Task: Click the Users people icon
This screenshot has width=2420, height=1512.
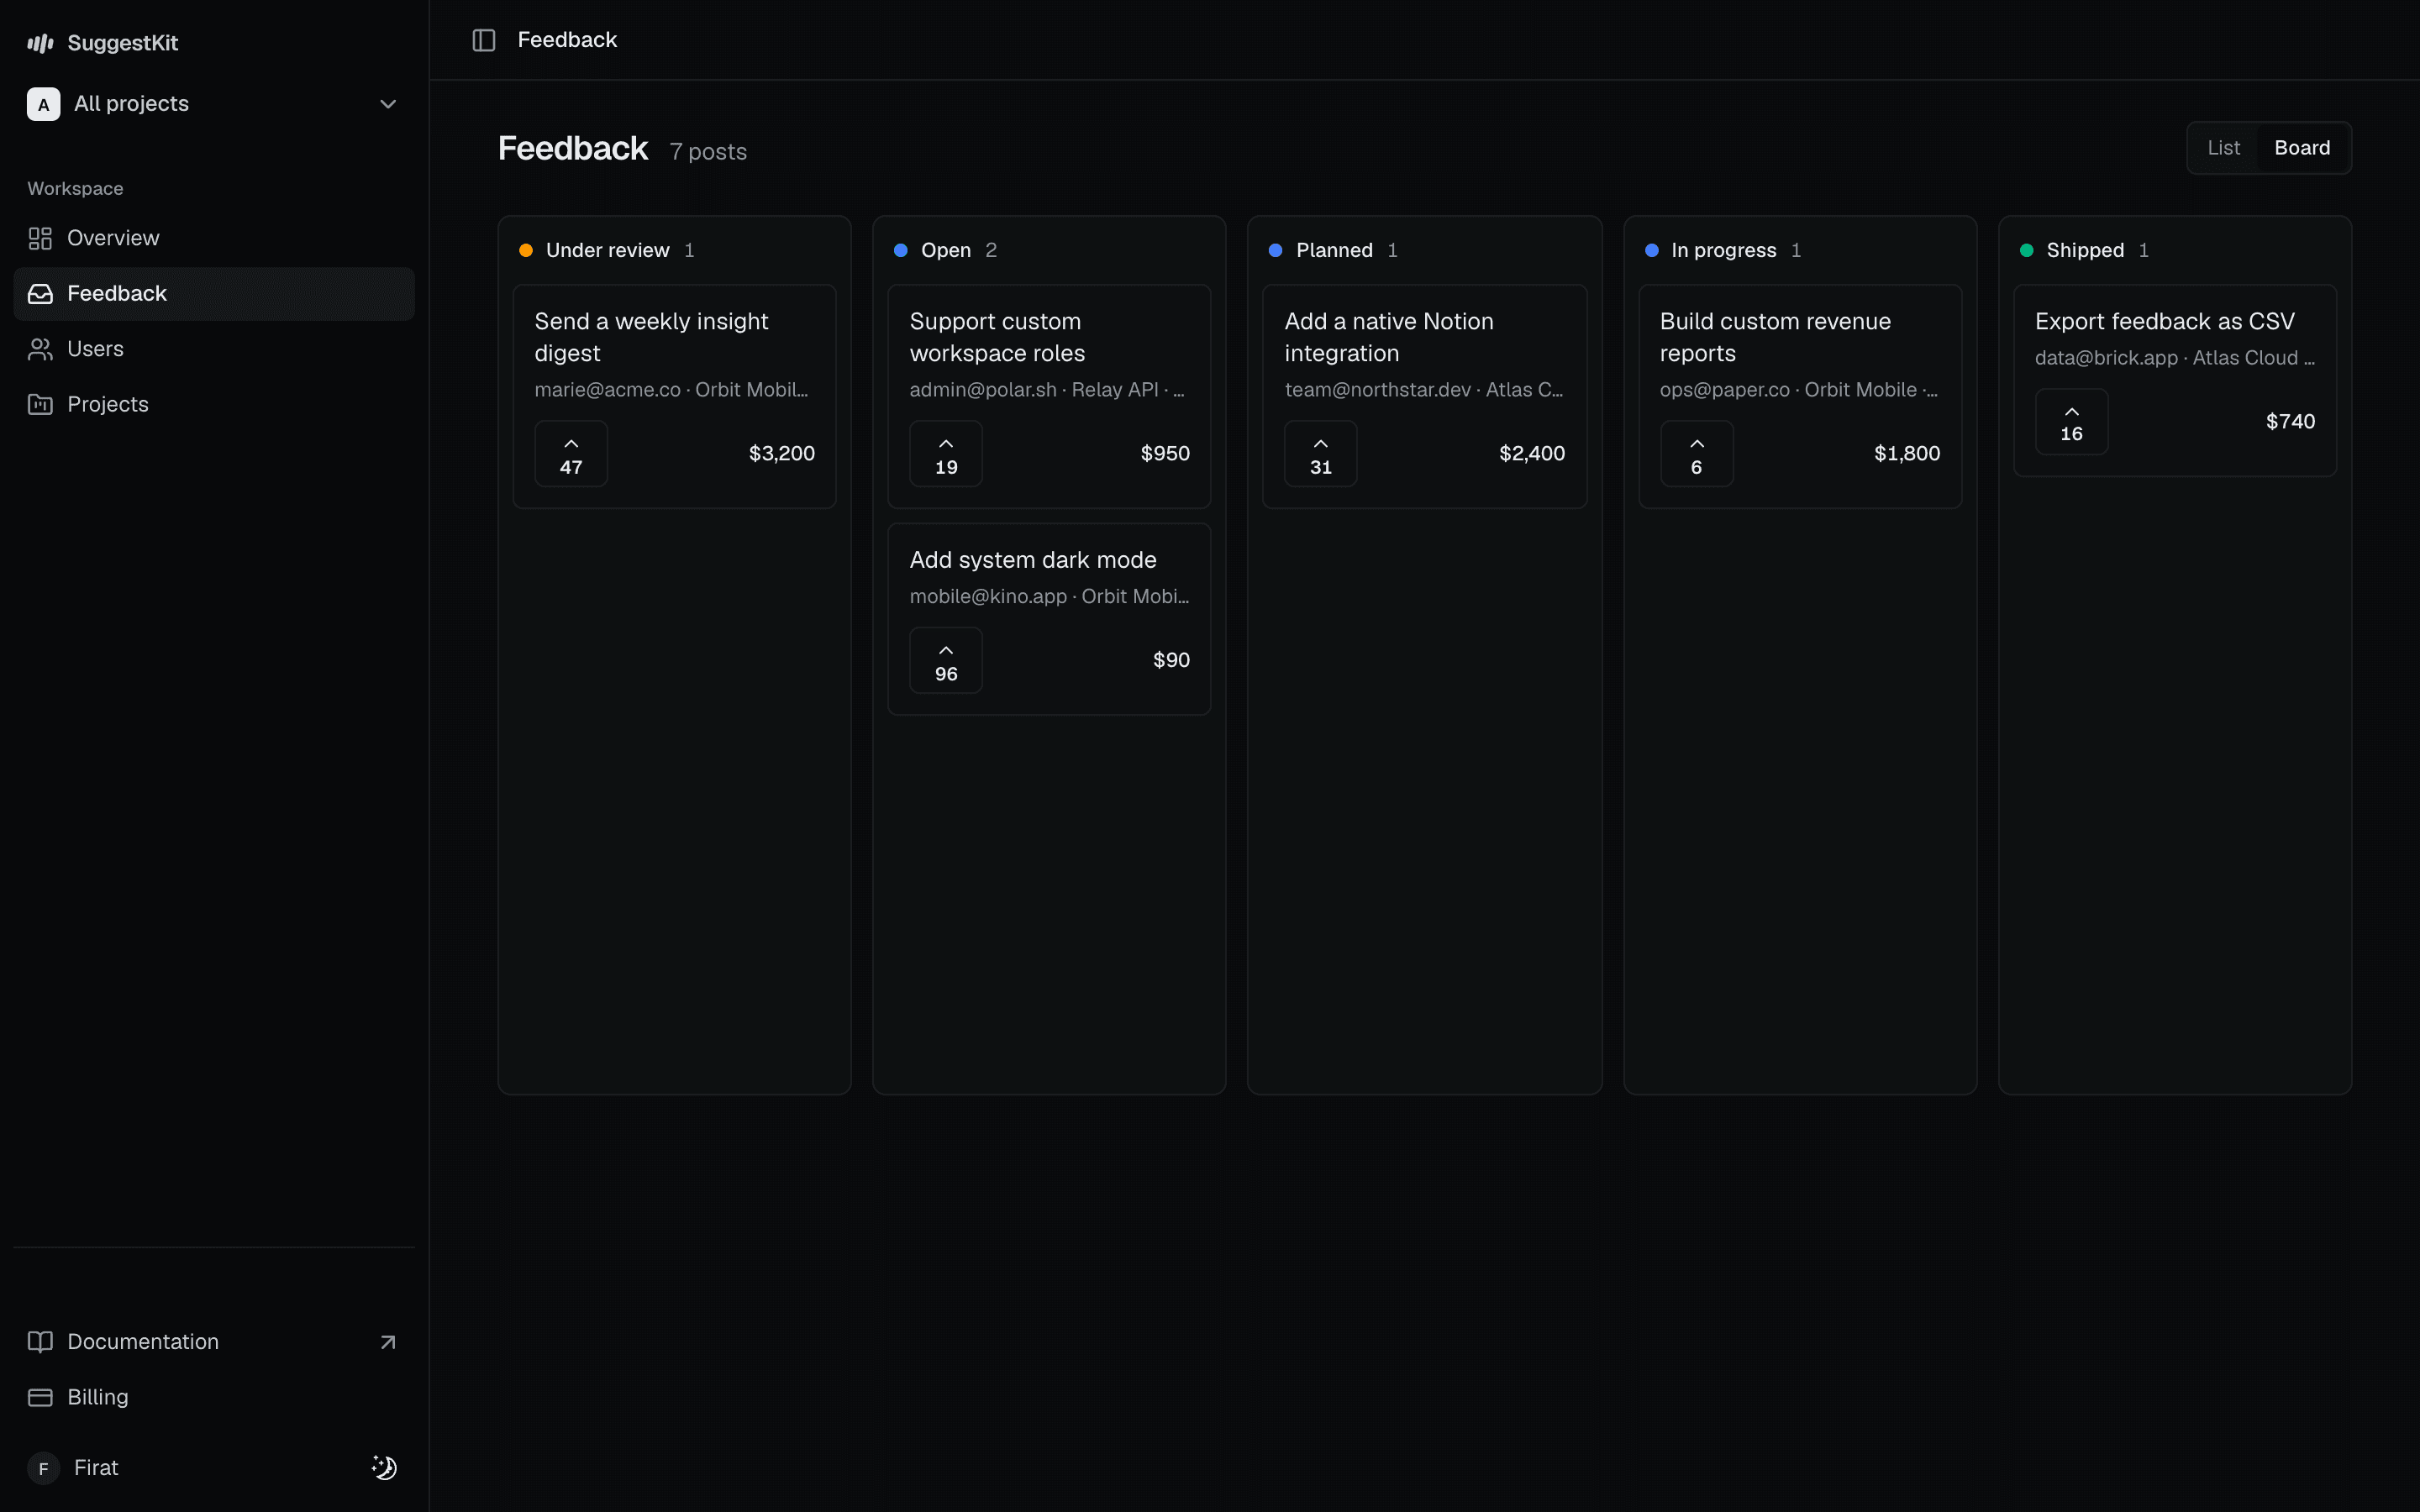Action: click(x=40, y=349)
